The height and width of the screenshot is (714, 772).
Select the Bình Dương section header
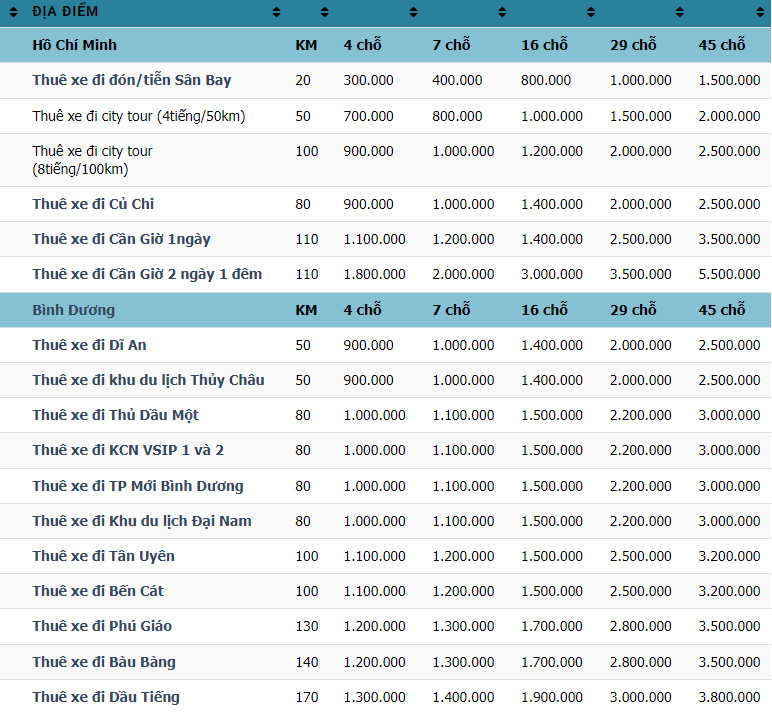73,310
